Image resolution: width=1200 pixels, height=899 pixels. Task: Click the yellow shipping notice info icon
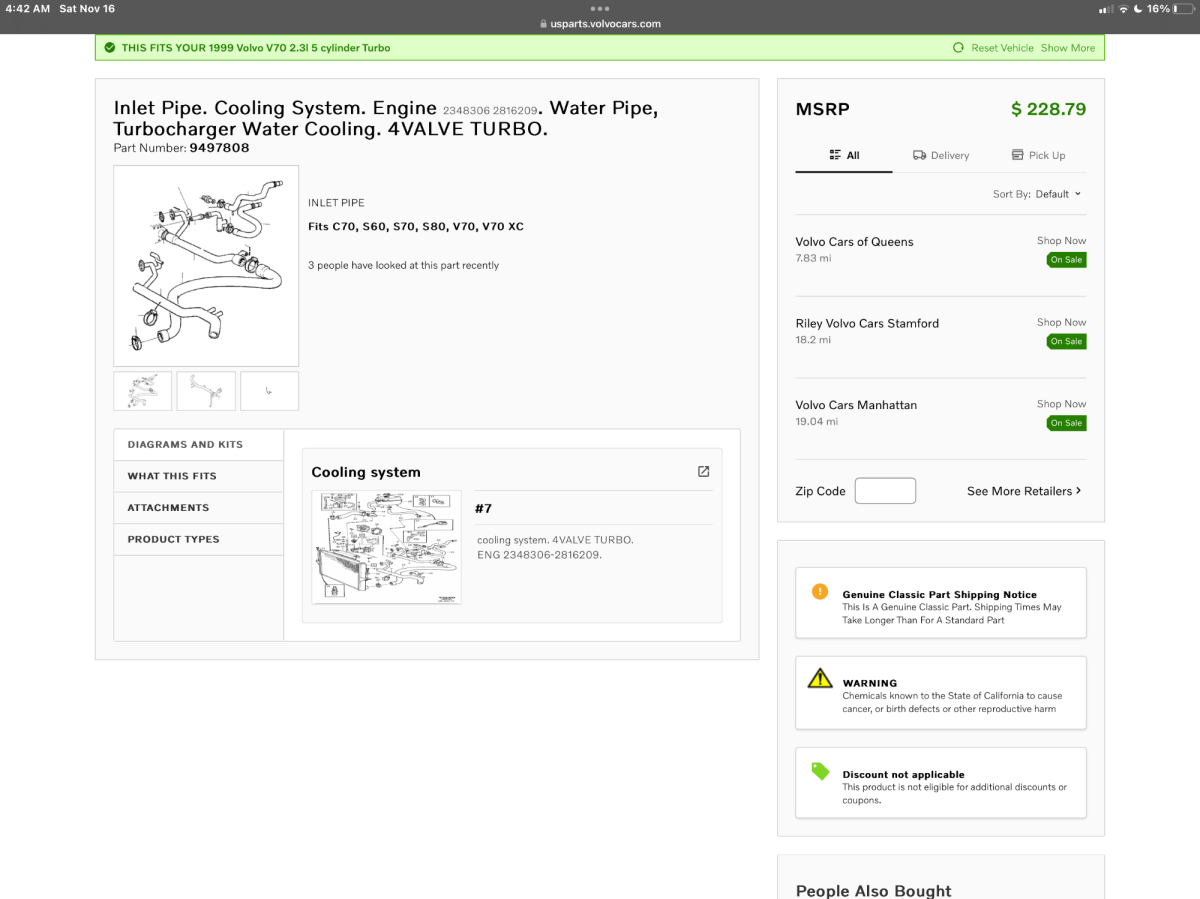[820, 592]
